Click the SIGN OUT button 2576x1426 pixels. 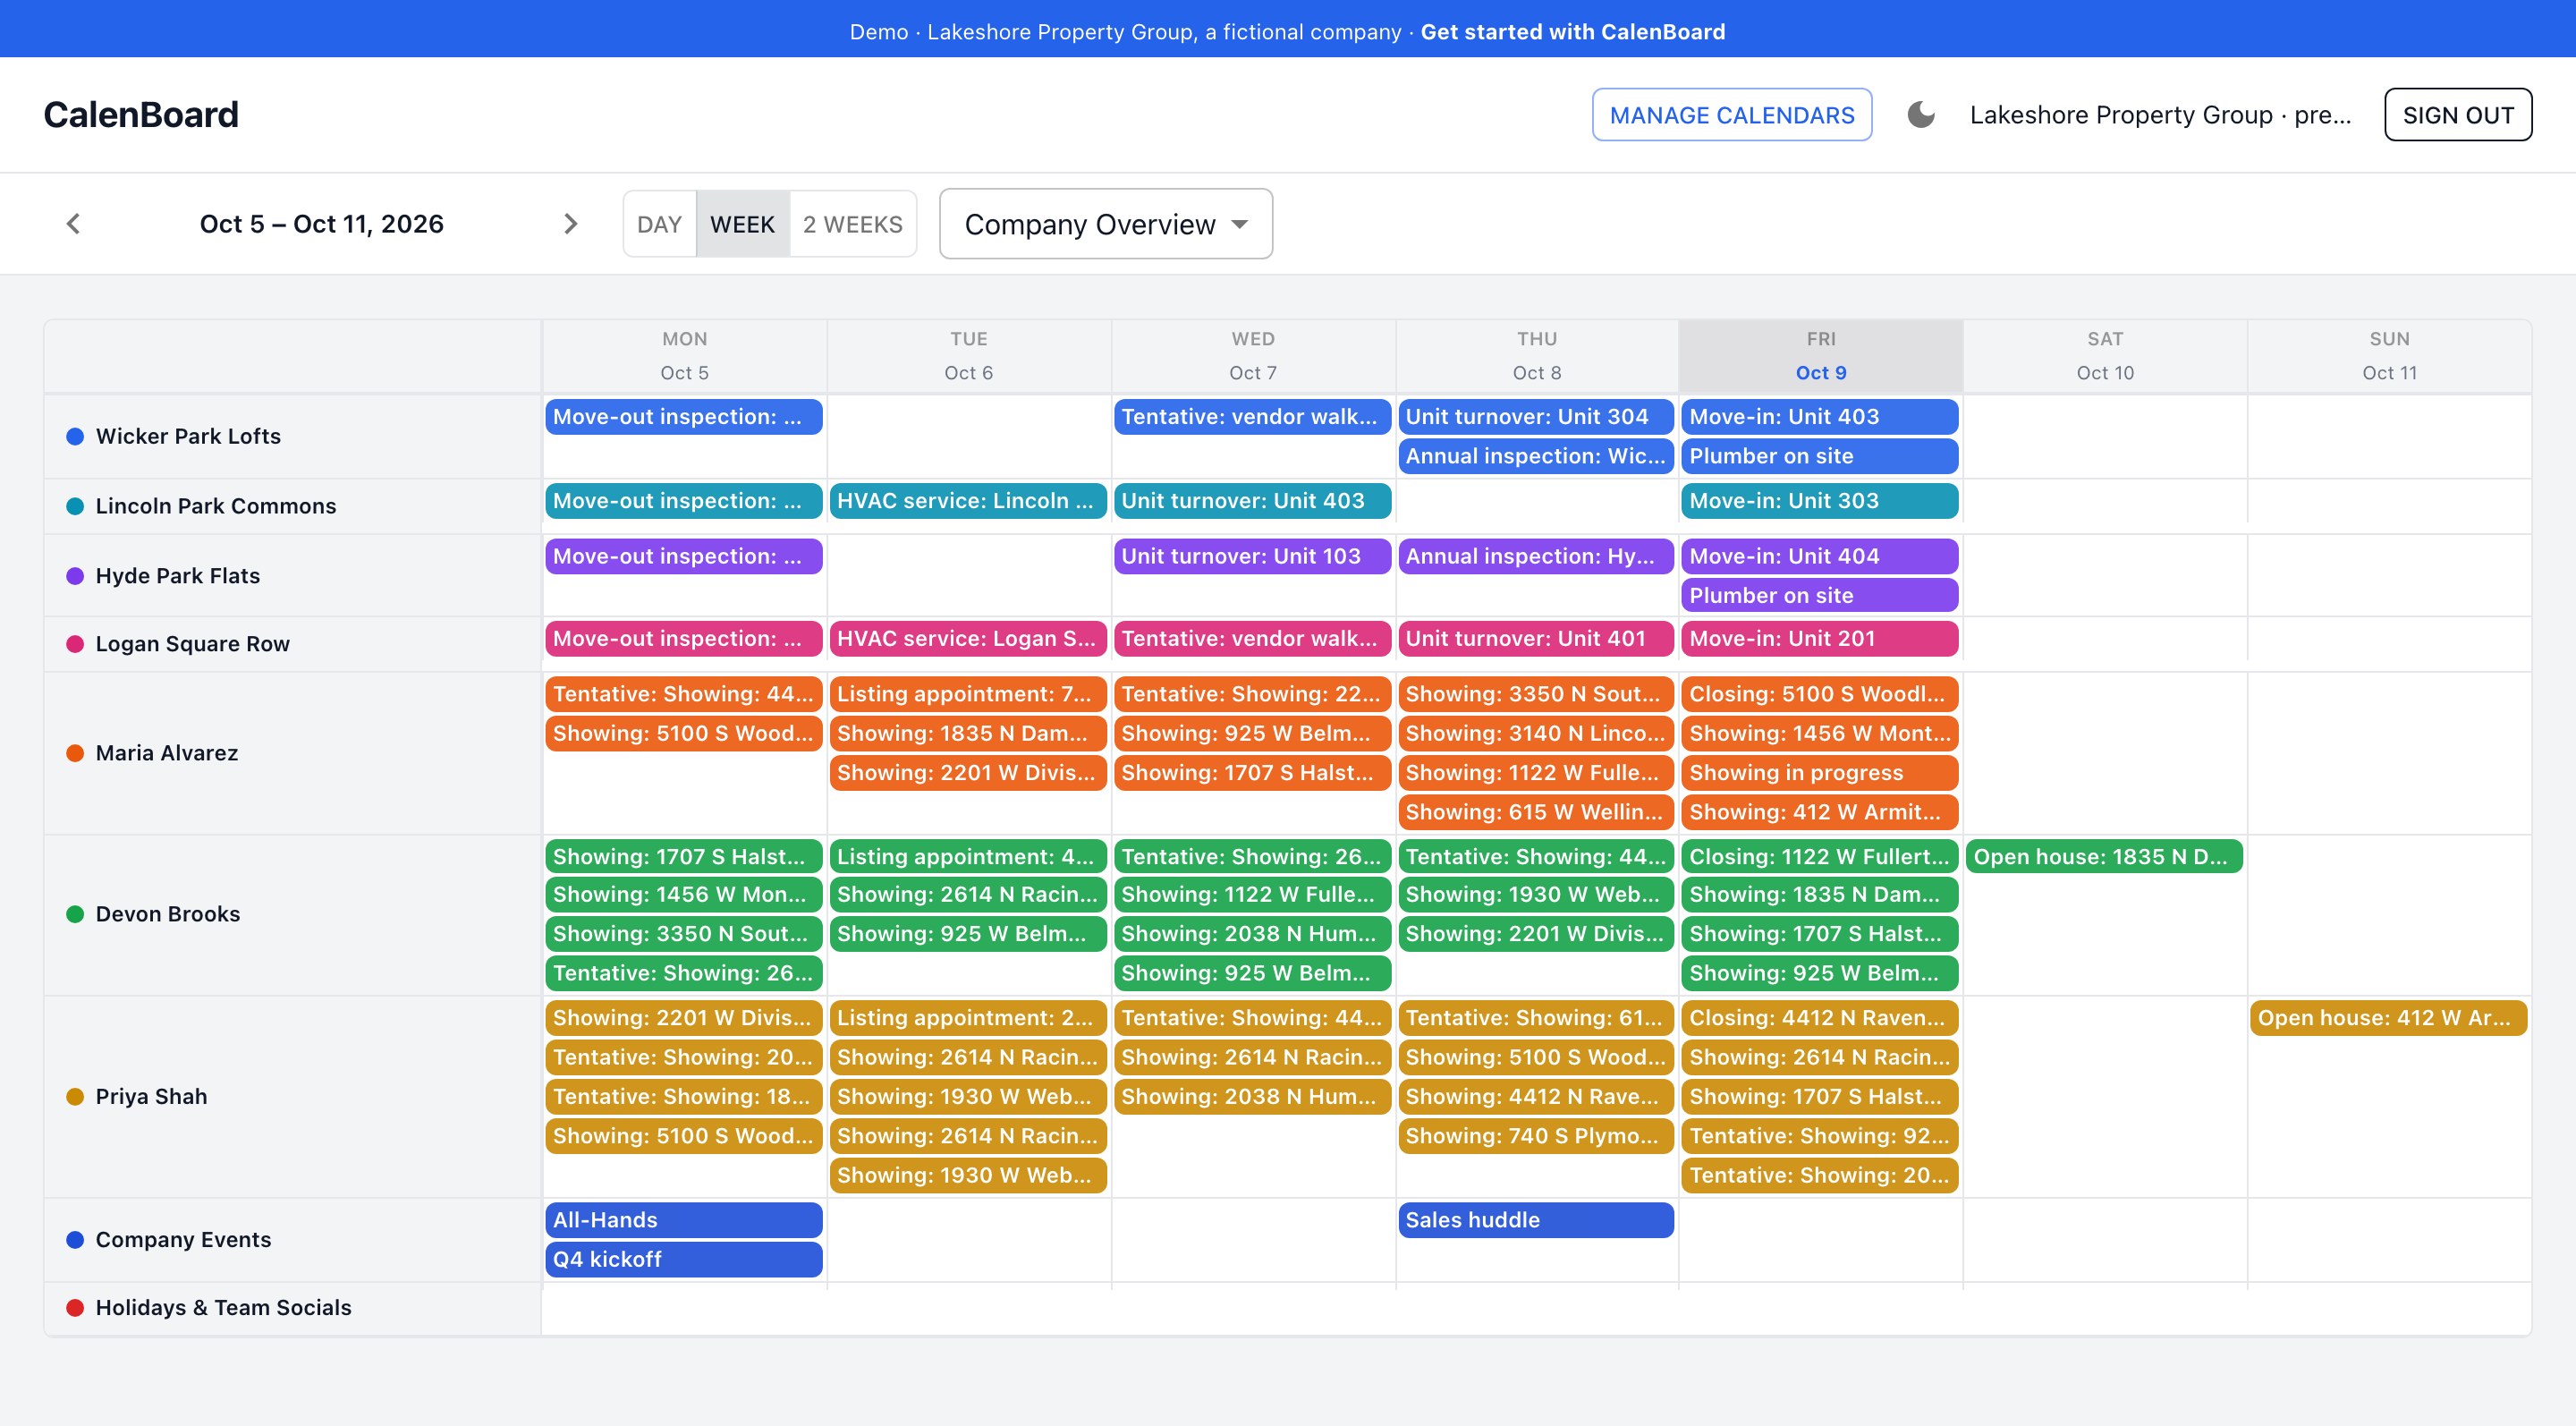pyautogui.click(x=2458, y=115)
